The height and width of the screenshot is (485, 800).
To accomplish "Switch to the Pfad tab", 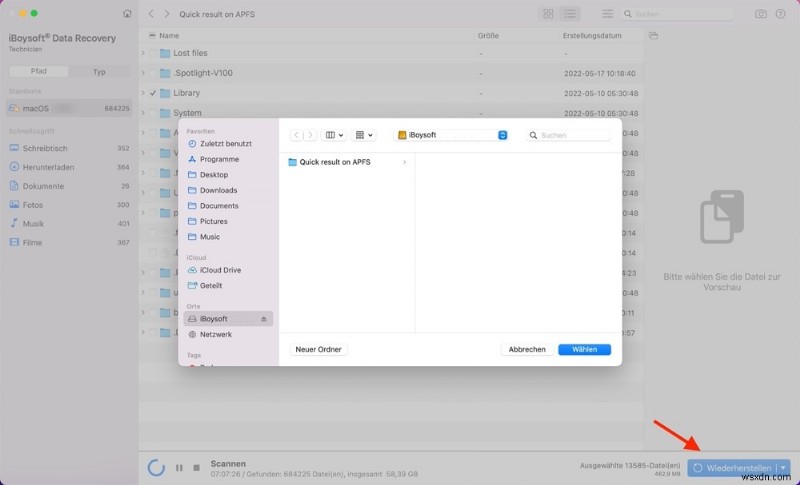I will click(39, 71).
